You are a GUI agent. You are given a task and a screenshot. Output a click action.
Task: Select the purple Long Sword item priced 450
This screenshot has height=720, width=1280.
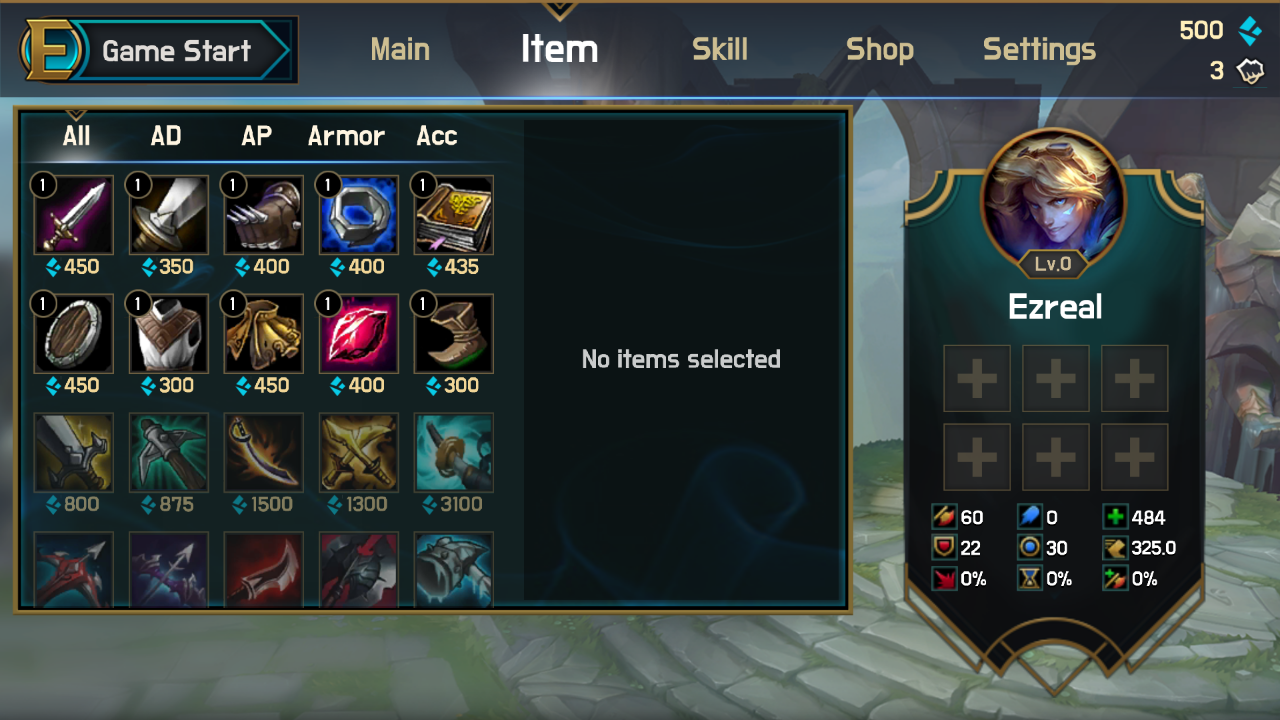[x=74, y=215]
